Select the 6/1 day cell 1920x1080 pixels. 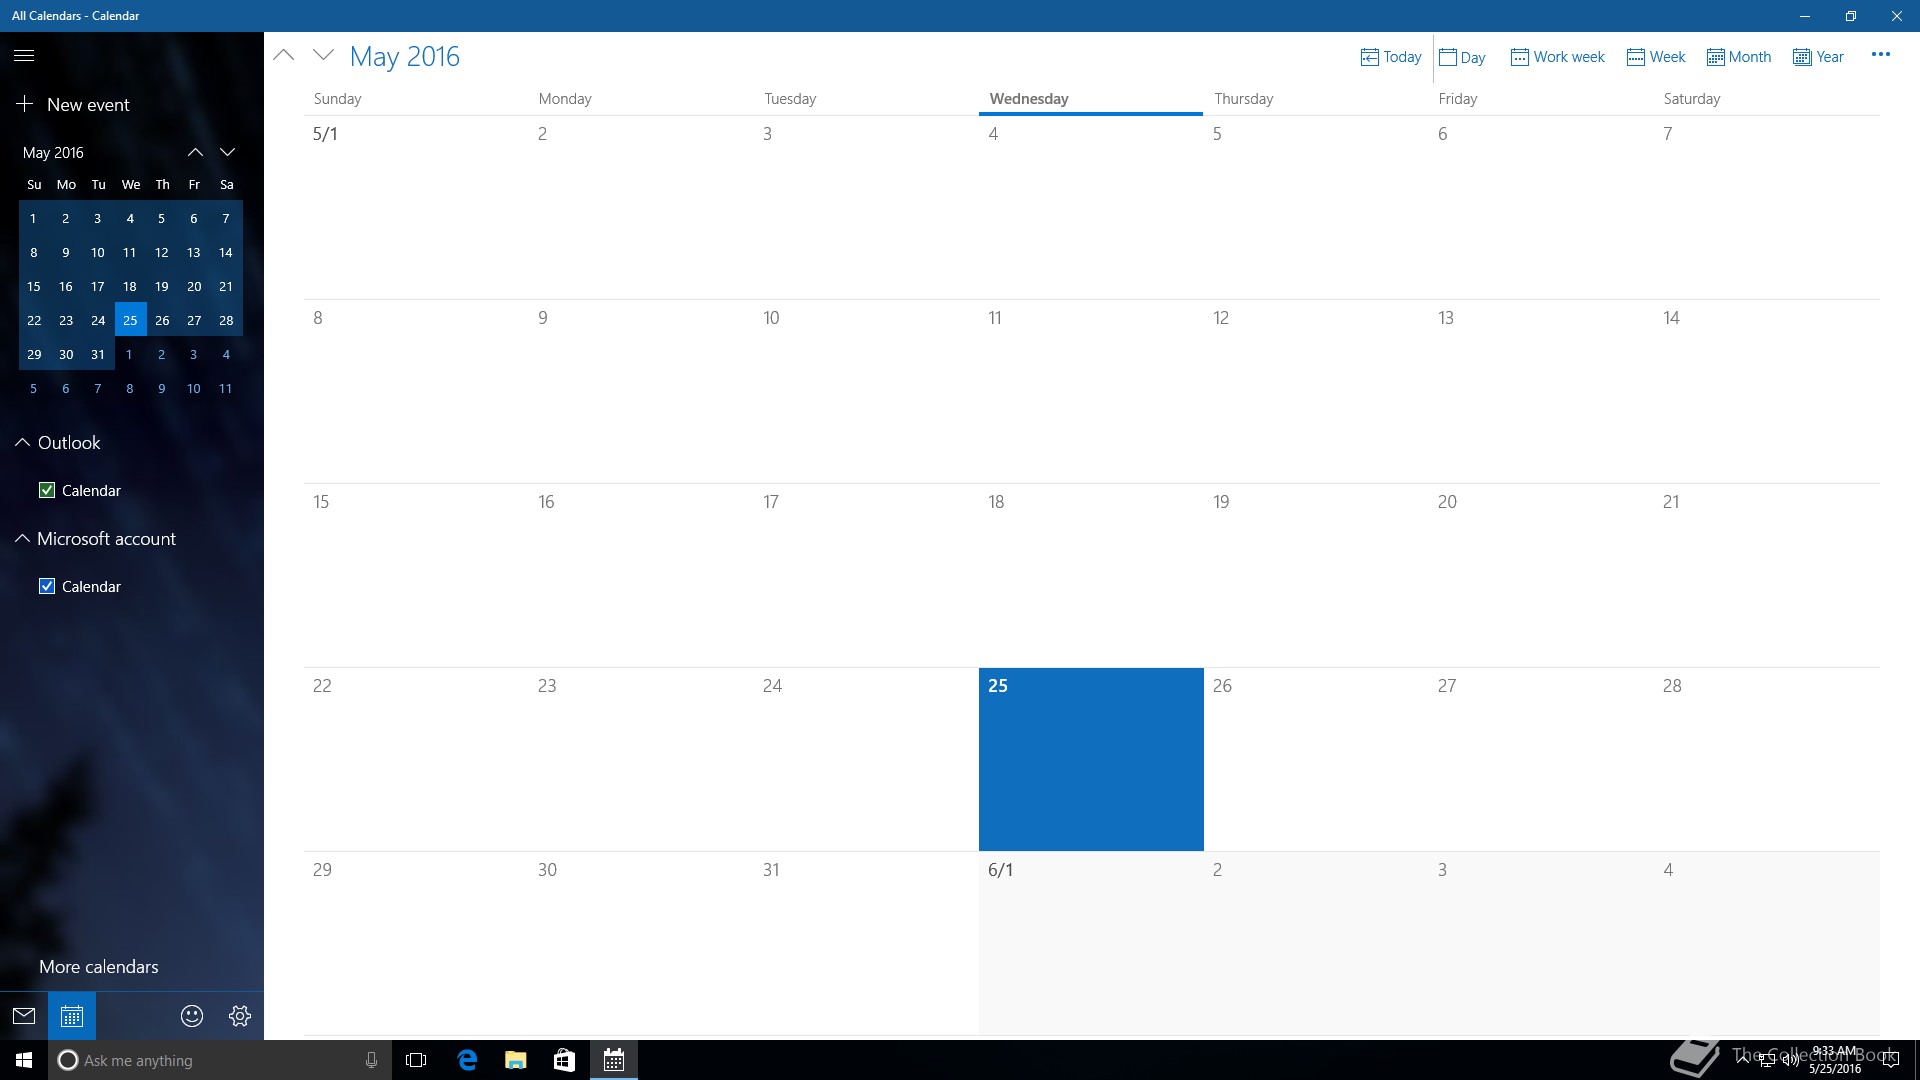(1091, 943)
